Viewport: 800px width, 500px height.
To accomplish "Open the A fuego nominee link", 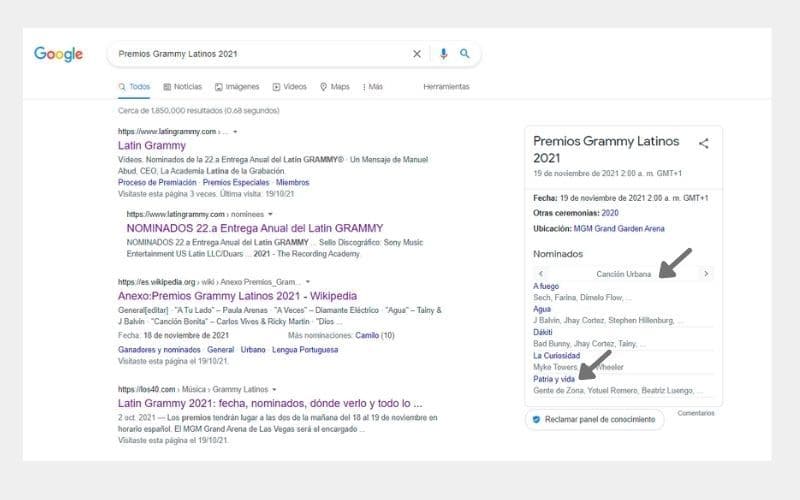I will pyautogui.click(x=546, y=286).
